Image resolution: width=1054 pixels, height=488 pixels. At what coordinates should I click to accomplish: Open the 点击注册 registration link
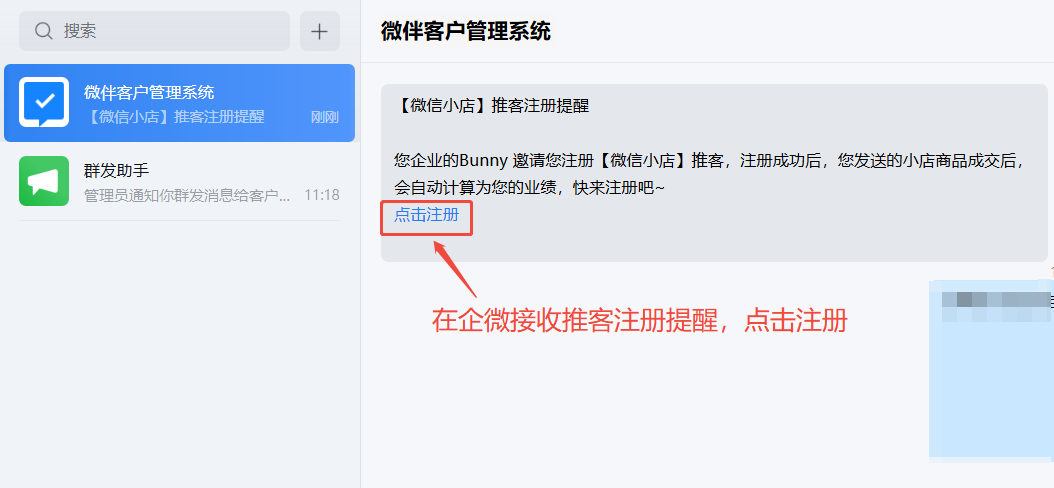click(426, 215)
